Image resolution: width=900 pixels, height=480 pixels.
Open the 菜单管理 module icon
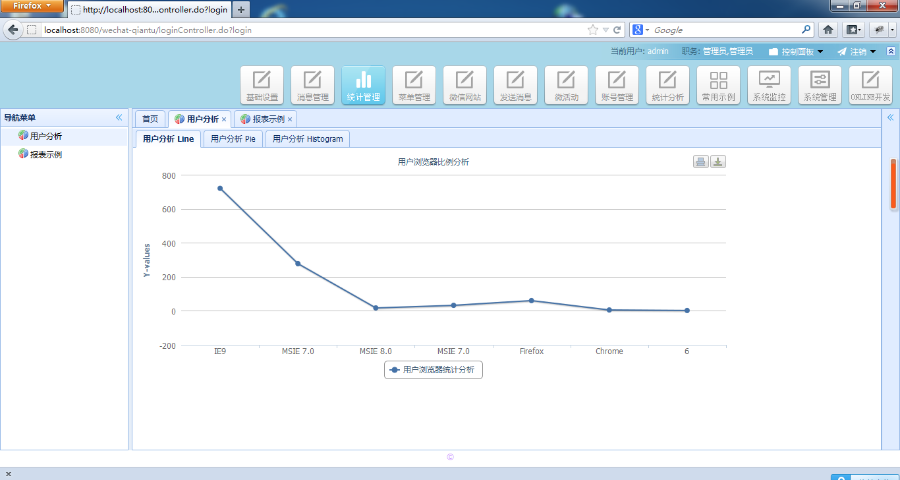click(x=414, y=85)
